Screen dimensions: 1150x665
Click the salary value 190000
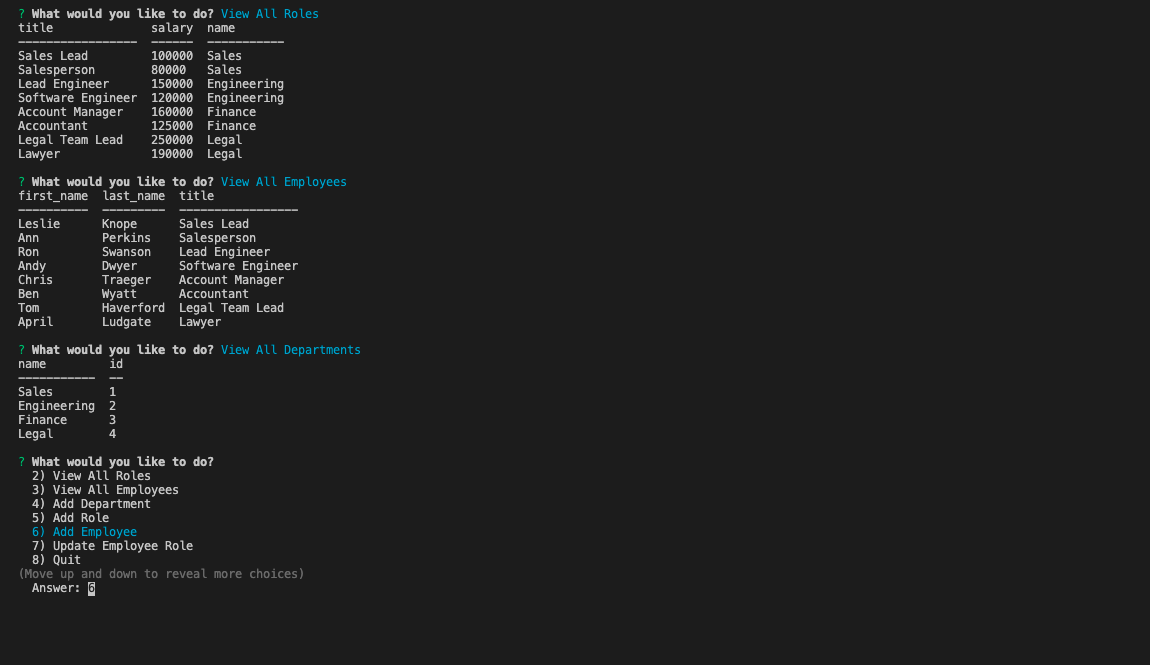[x=172, y=154]
